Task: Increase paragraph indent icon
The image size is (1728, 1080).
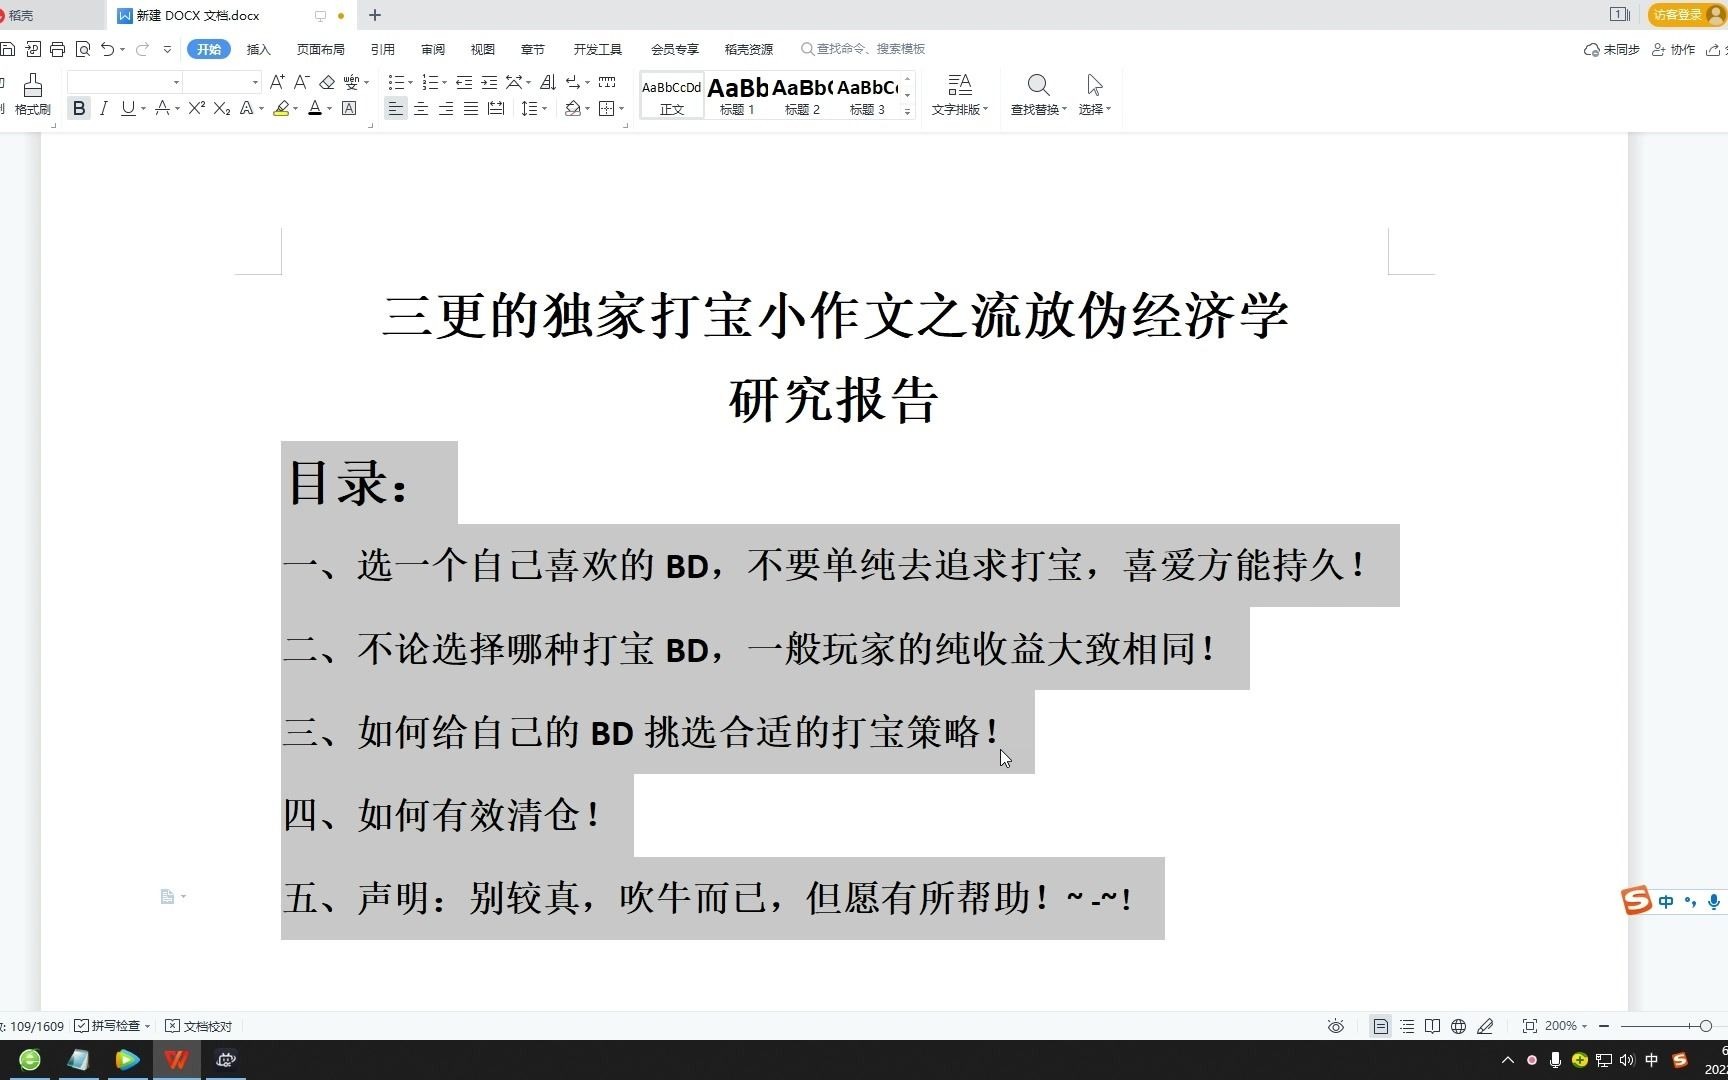Action: [489, 82]
